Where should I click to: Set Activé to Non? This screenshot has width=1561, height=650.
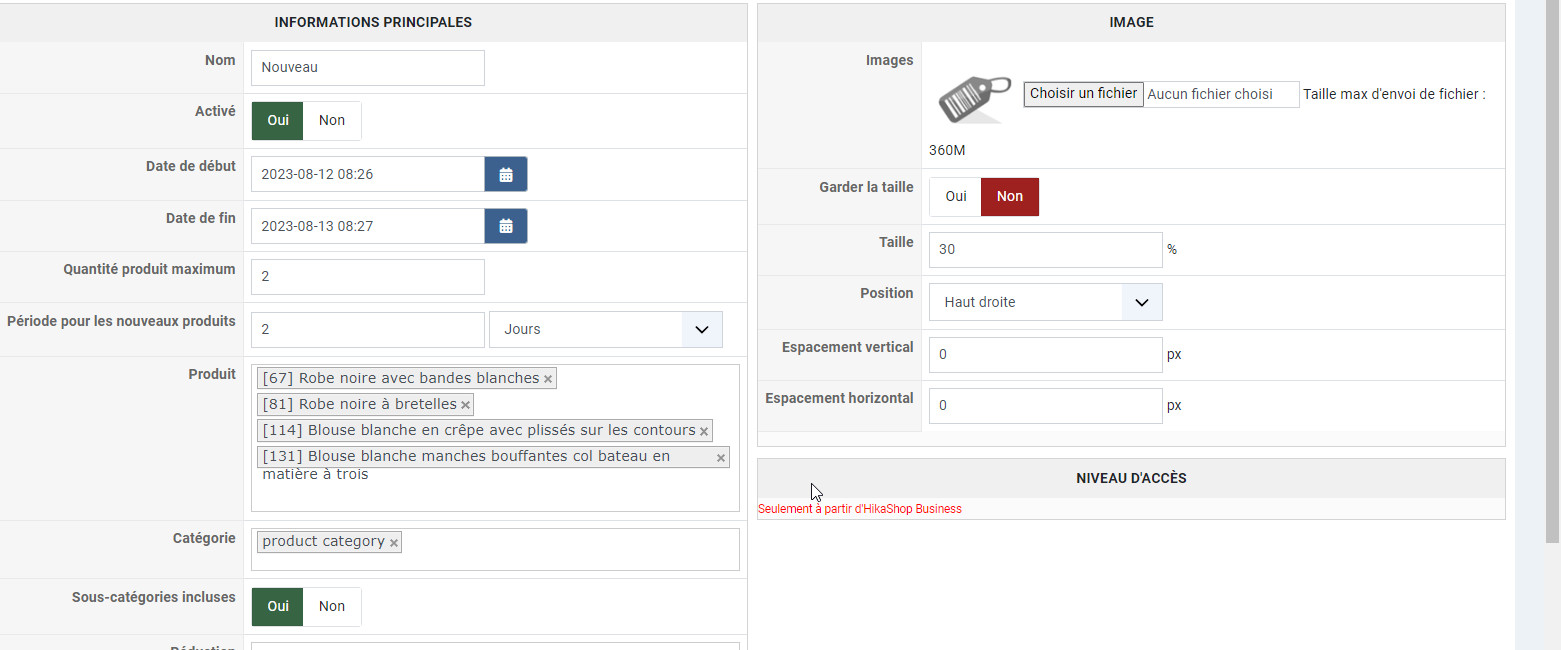pyautogui.click(x=332, y=121)
